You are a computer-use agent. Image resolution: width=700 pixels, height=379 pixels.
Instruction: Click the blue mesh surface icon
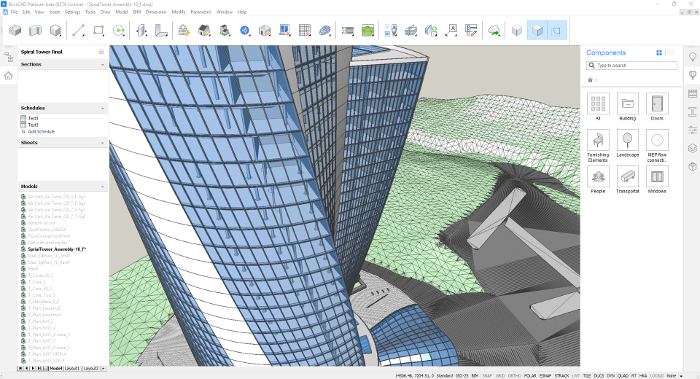point(325,30)
